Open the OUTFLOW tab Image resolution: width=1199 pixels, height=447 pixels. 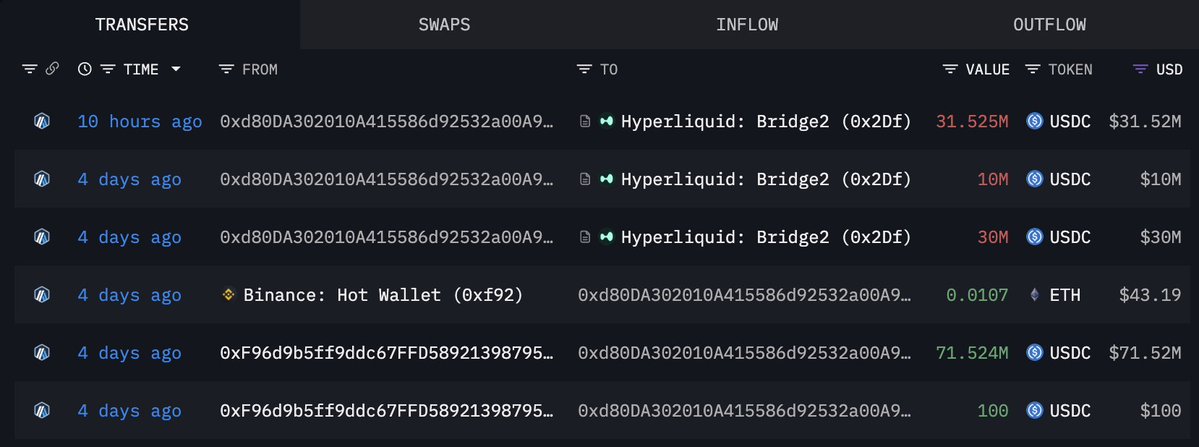1049,25
